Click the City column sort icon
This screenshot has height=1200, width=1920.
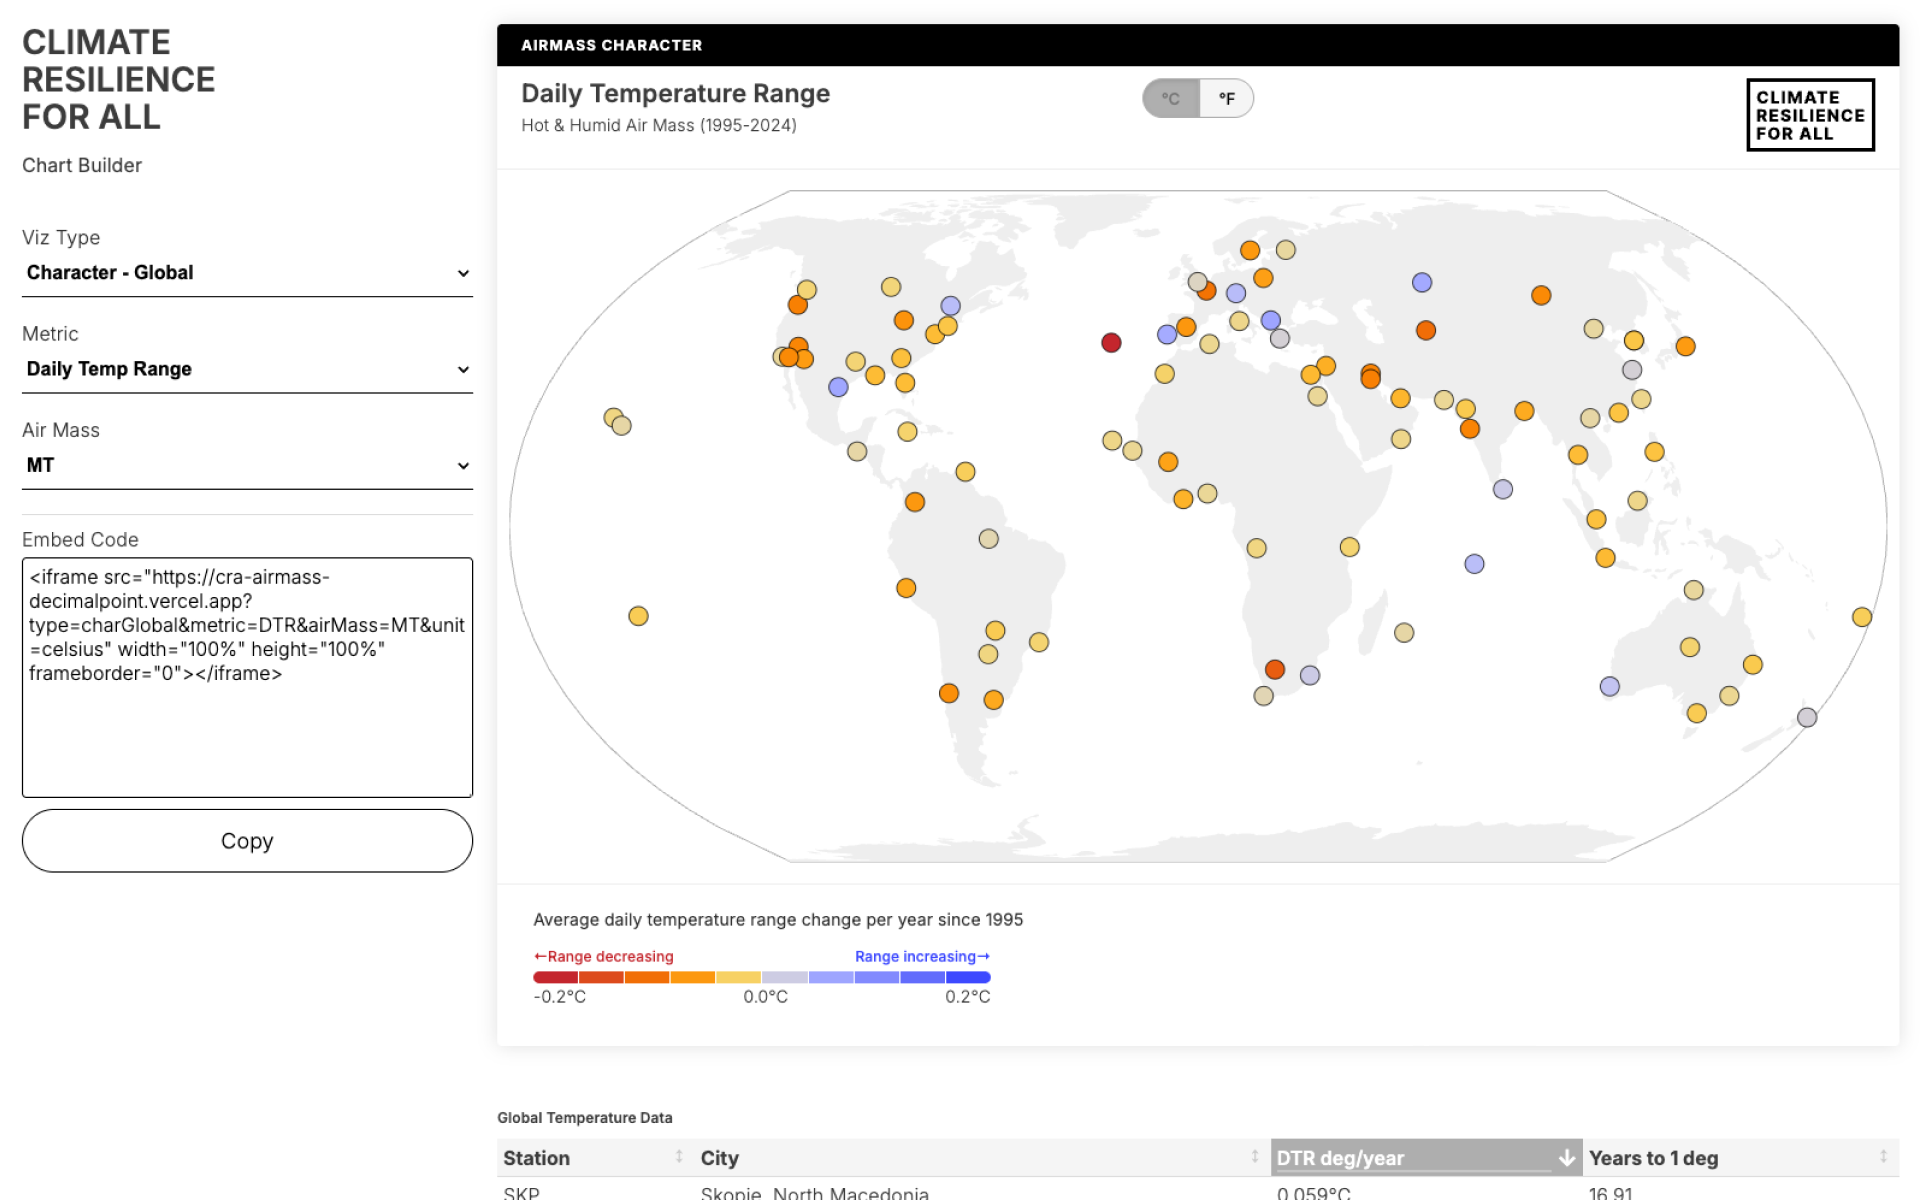[x=1254, y=1157]
